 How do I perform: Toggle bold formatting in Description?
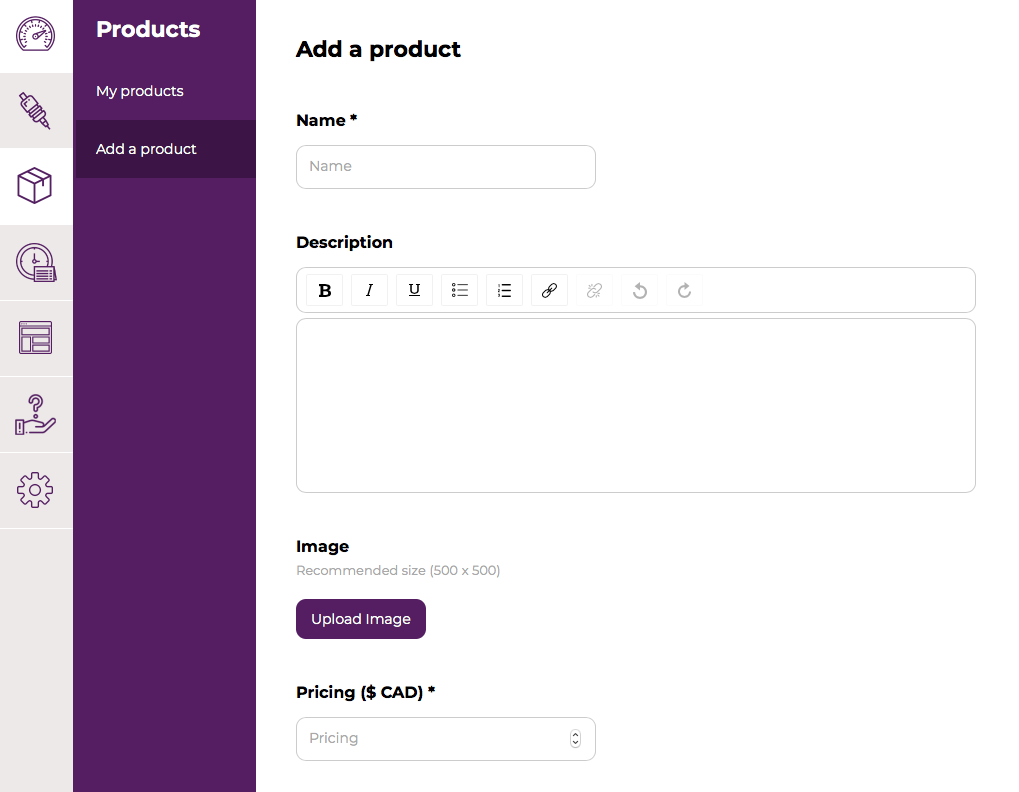tap(324, 290)
